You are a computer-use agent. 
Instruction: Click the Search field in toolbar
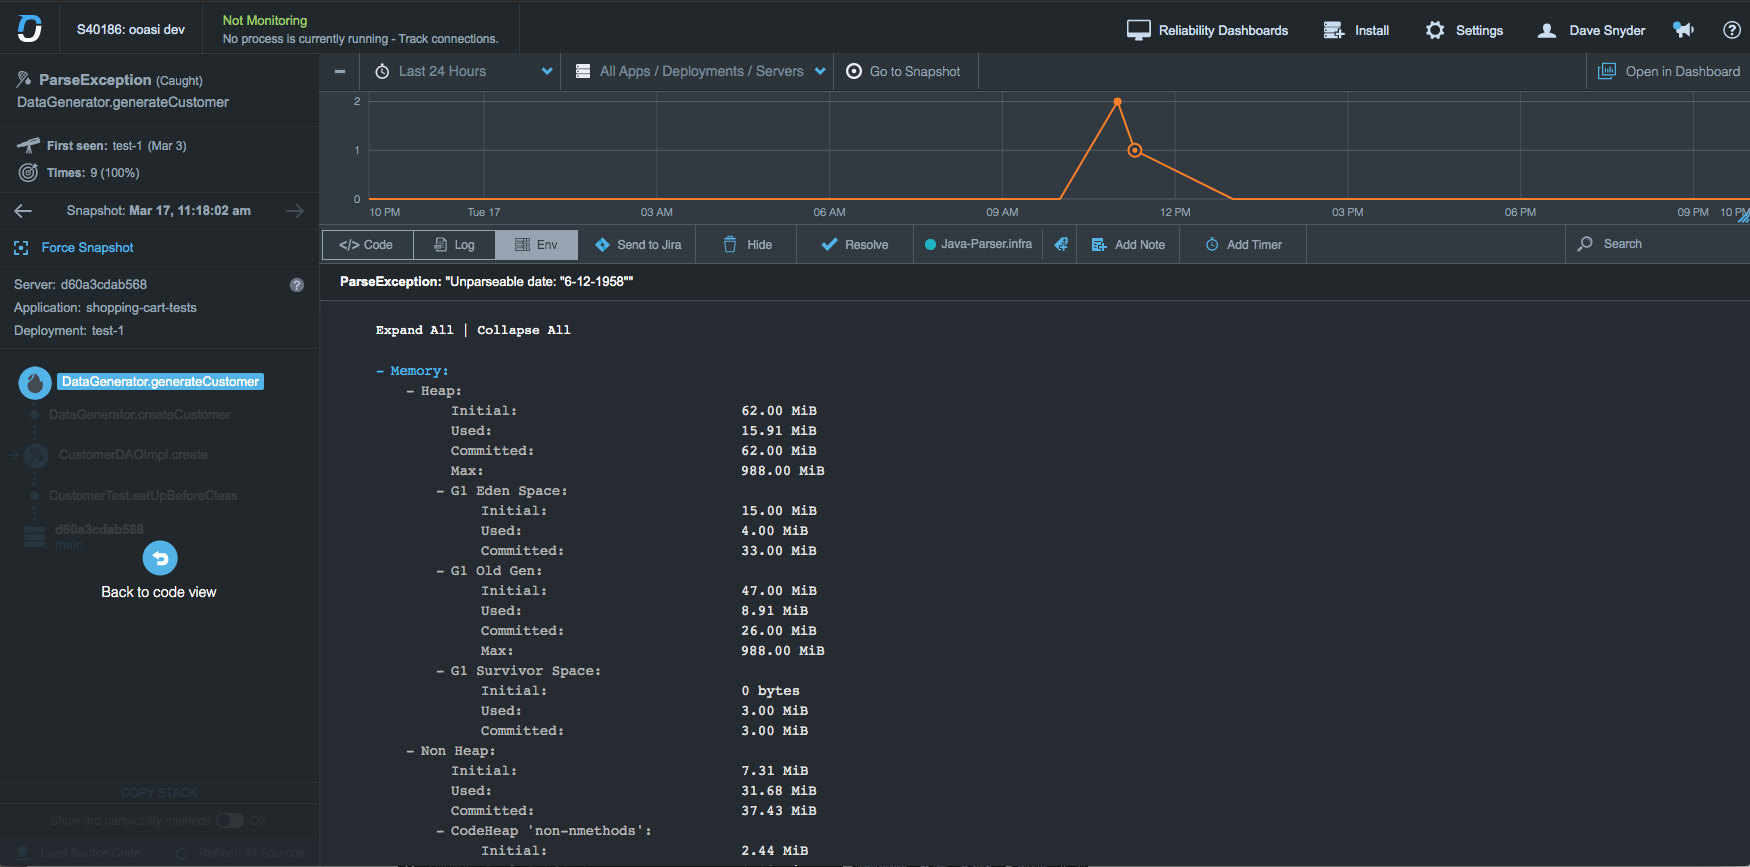pyautogui.click(x=1656, y=244)
